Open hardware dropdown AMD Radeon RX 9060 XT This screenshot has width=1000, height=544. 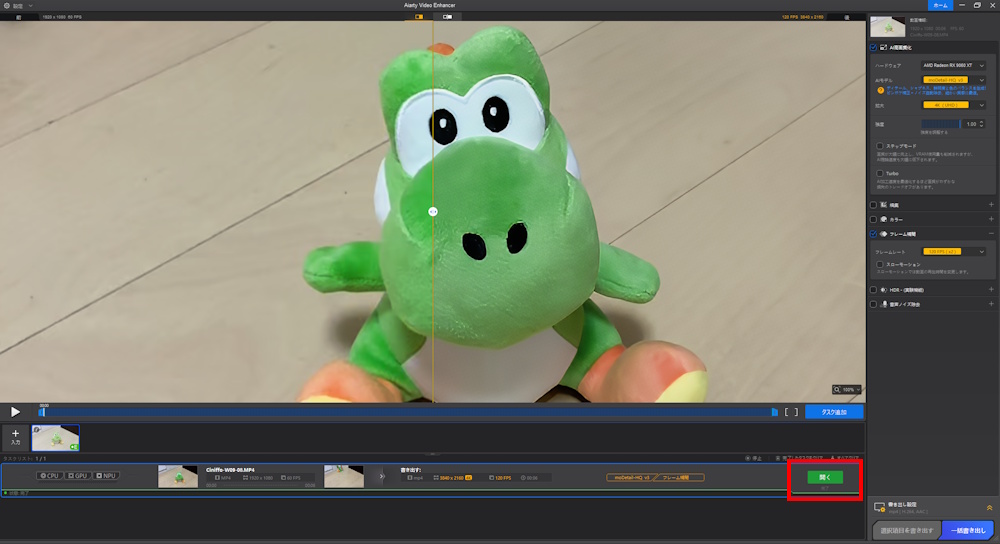(x=953, y=66)
